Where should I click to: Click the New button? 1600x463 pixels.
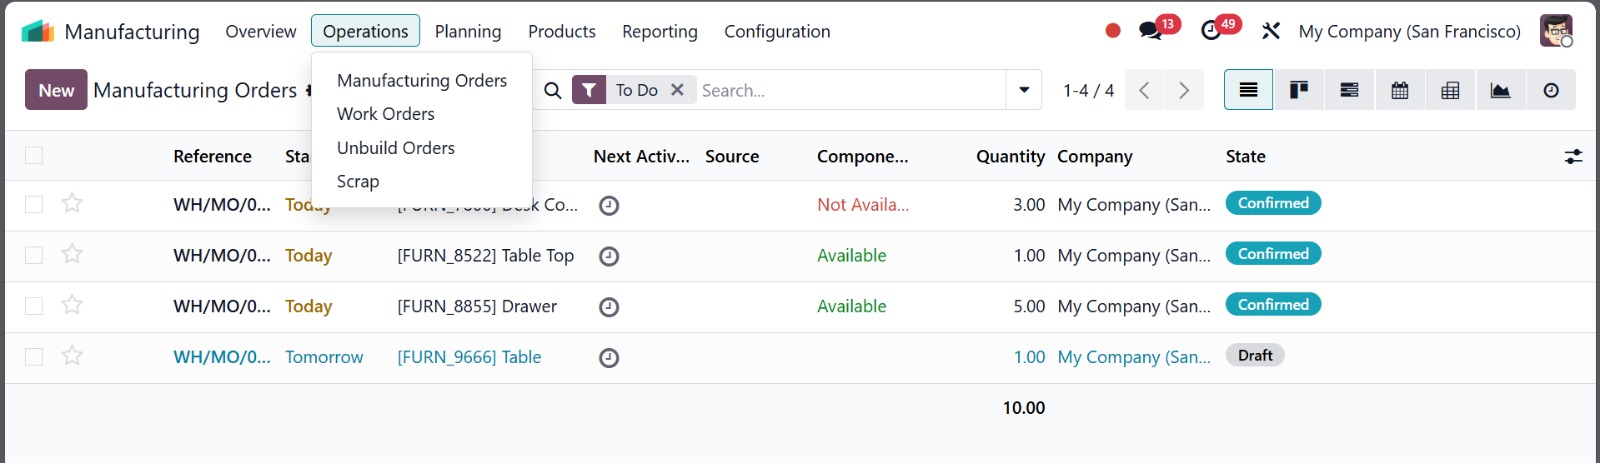[x=56, y=90]
